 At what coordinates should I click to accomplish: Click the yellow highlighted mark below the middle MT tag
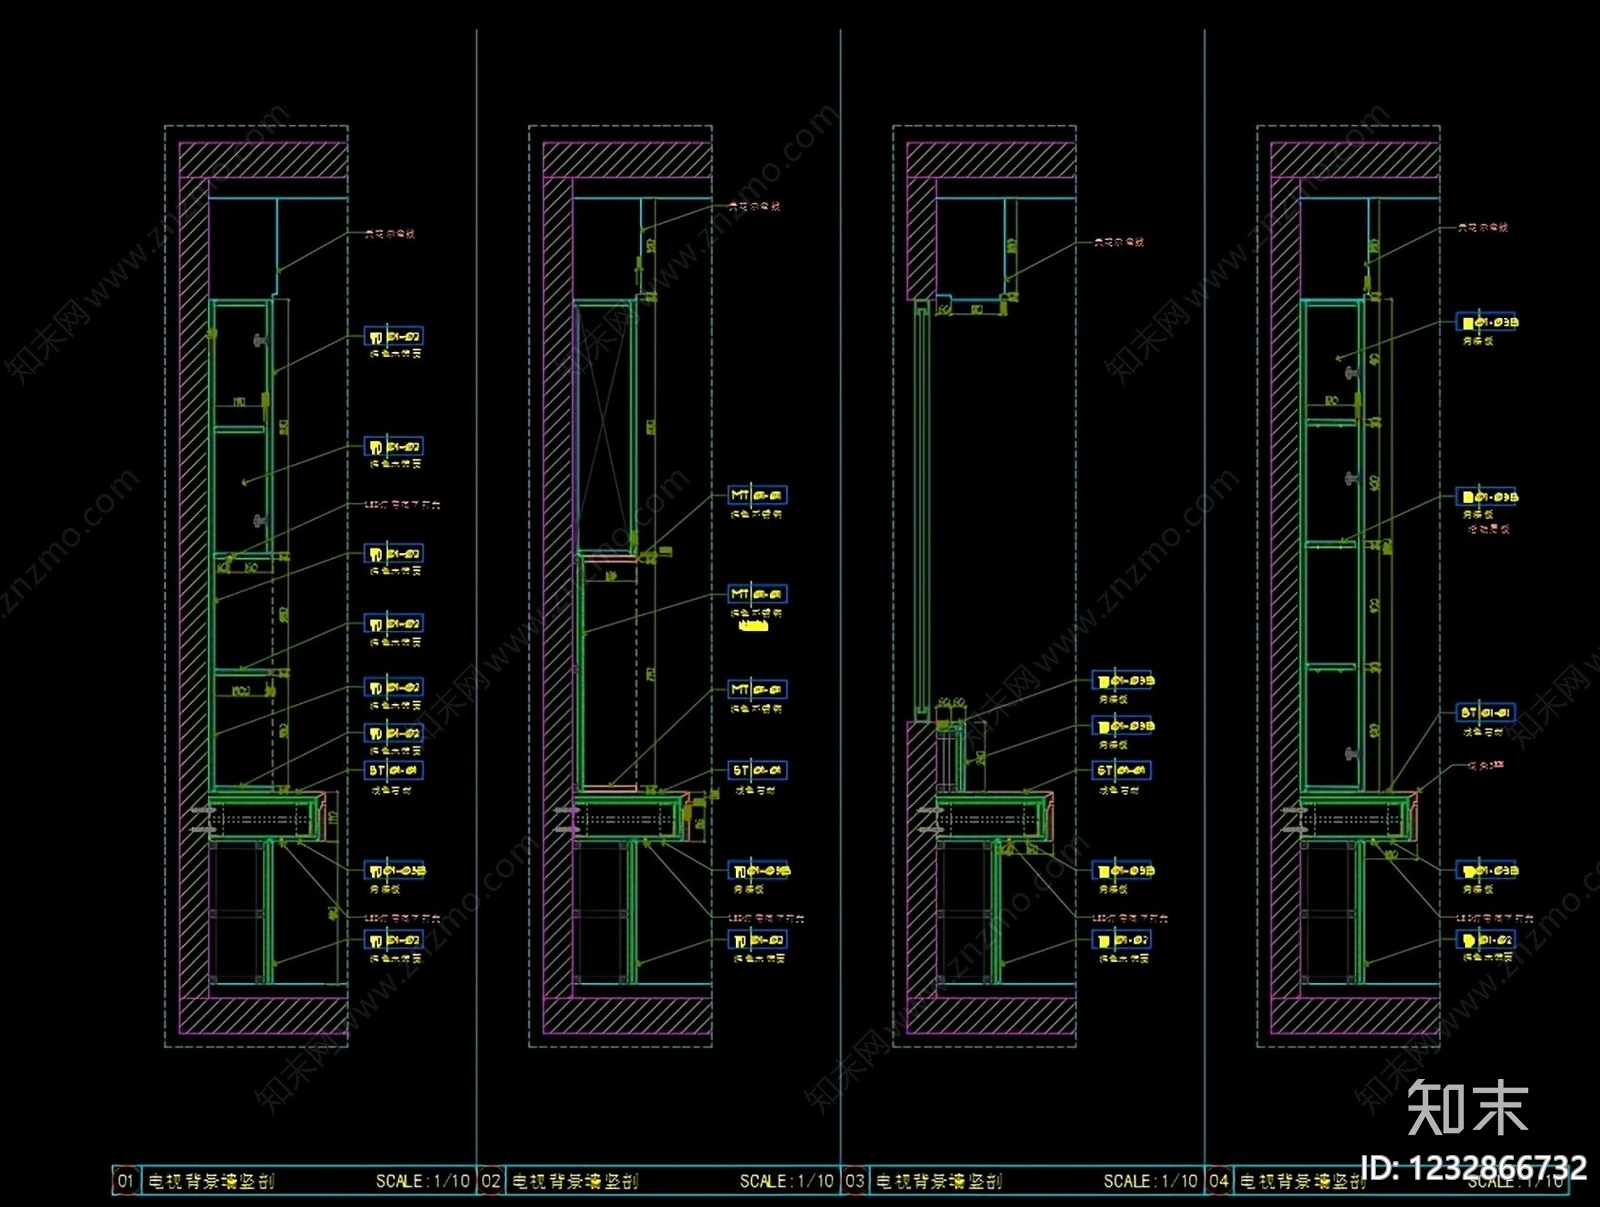[x=753, y=626]
